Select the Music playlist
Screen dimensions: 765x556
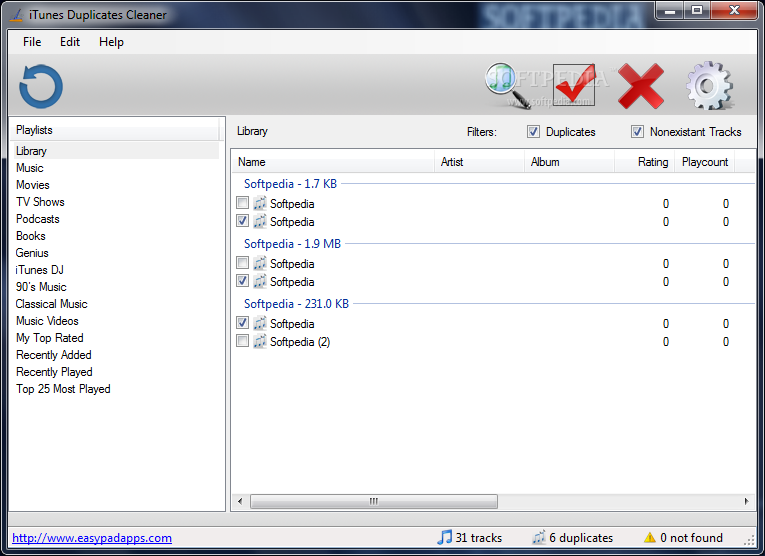pos(30,168)
